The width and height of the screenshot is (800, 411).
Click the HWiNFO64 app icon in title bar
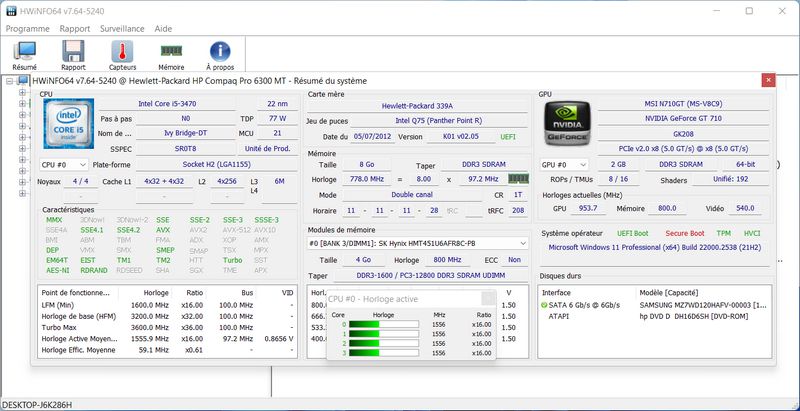11,11
